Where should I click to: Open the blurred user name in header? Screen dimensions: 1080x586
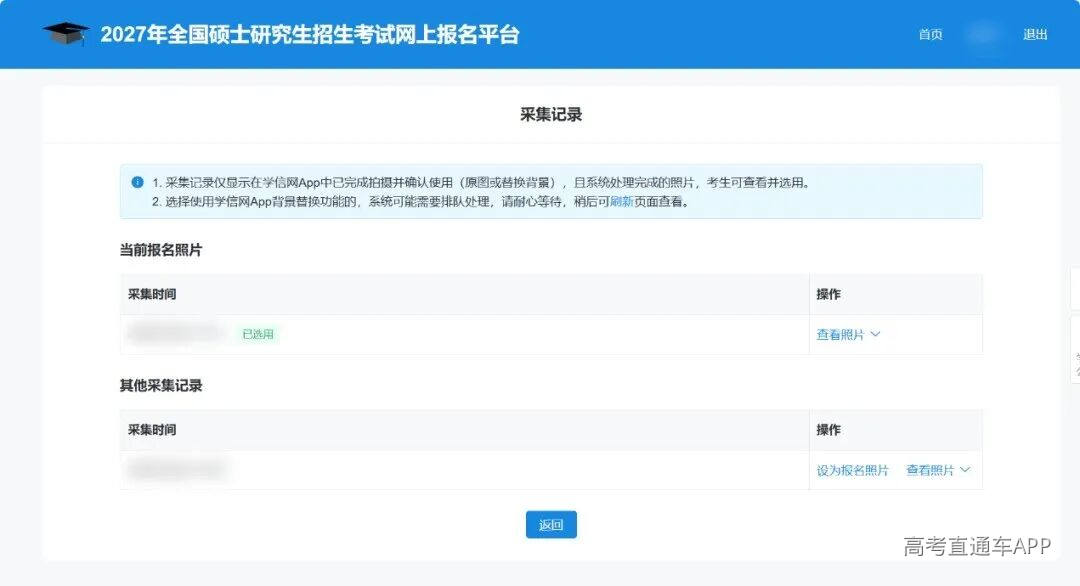point(983,34)
